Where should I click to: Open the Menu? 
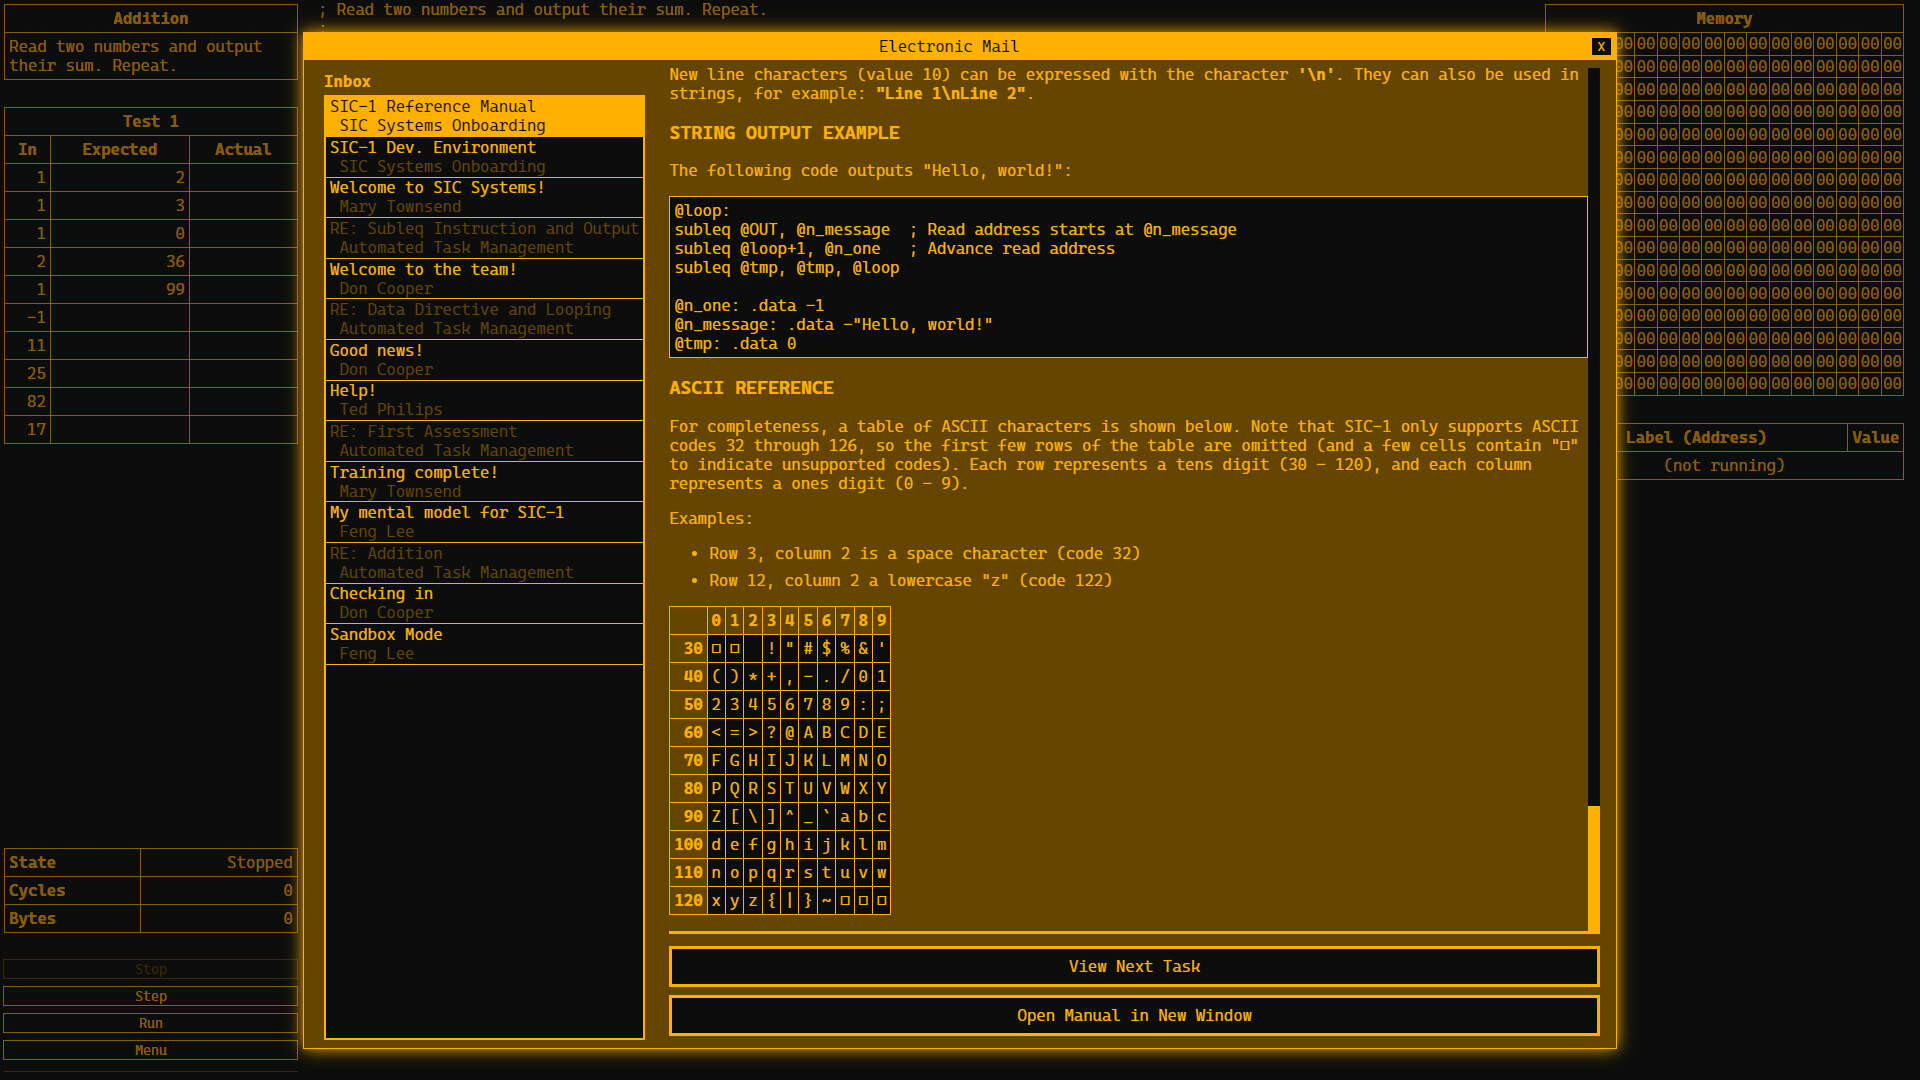(150, 1050)
